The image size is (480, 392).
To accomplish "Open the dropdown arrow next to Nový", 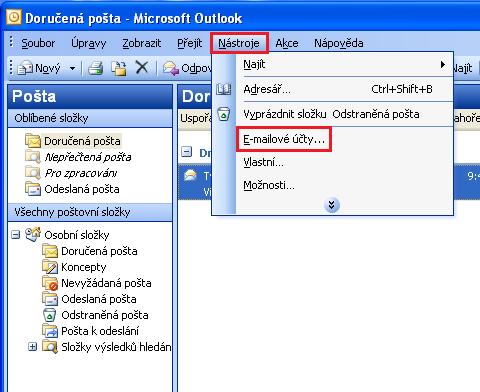I will [x=72, y=68].
